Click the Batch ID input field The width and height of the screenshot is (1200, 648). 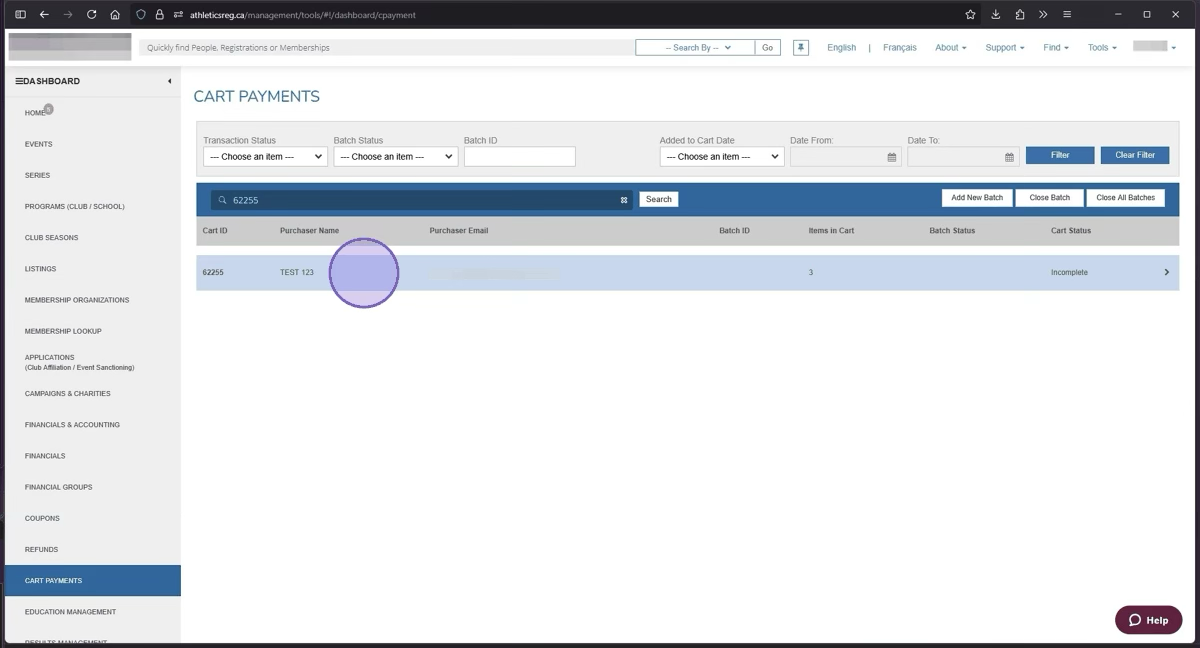pyautogui.click(x=519, y=157)
